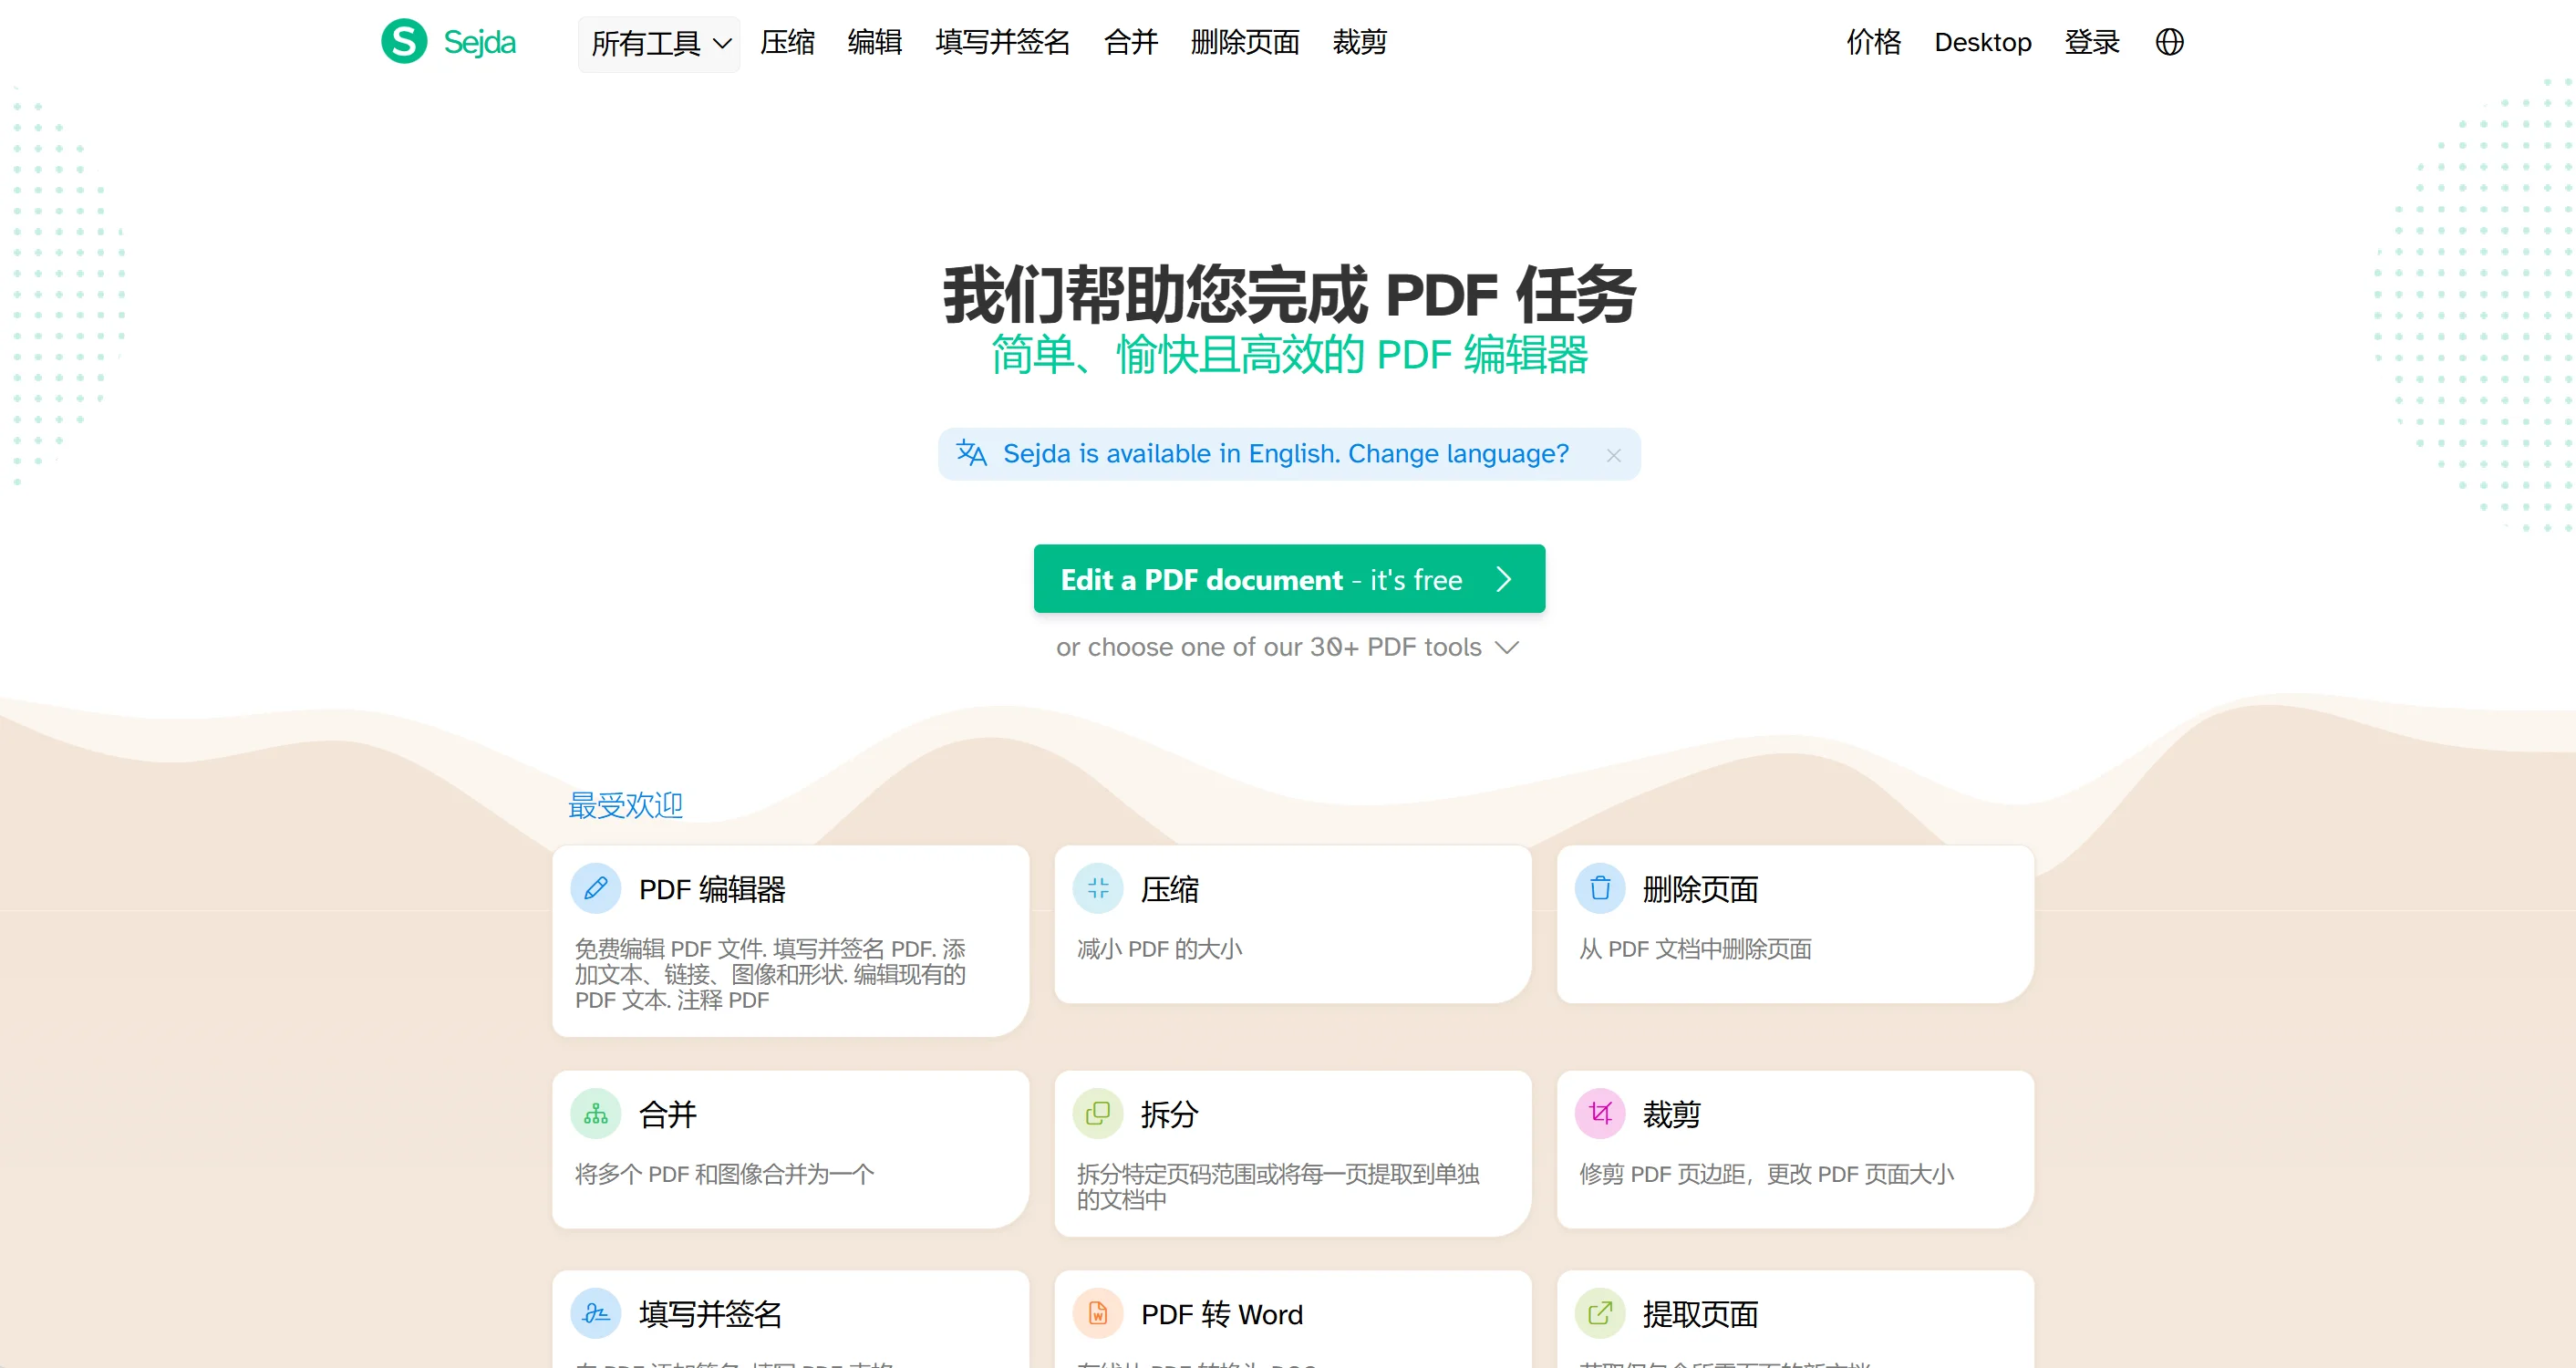Open the 提取页面 tool card title

(1700, 1314)
